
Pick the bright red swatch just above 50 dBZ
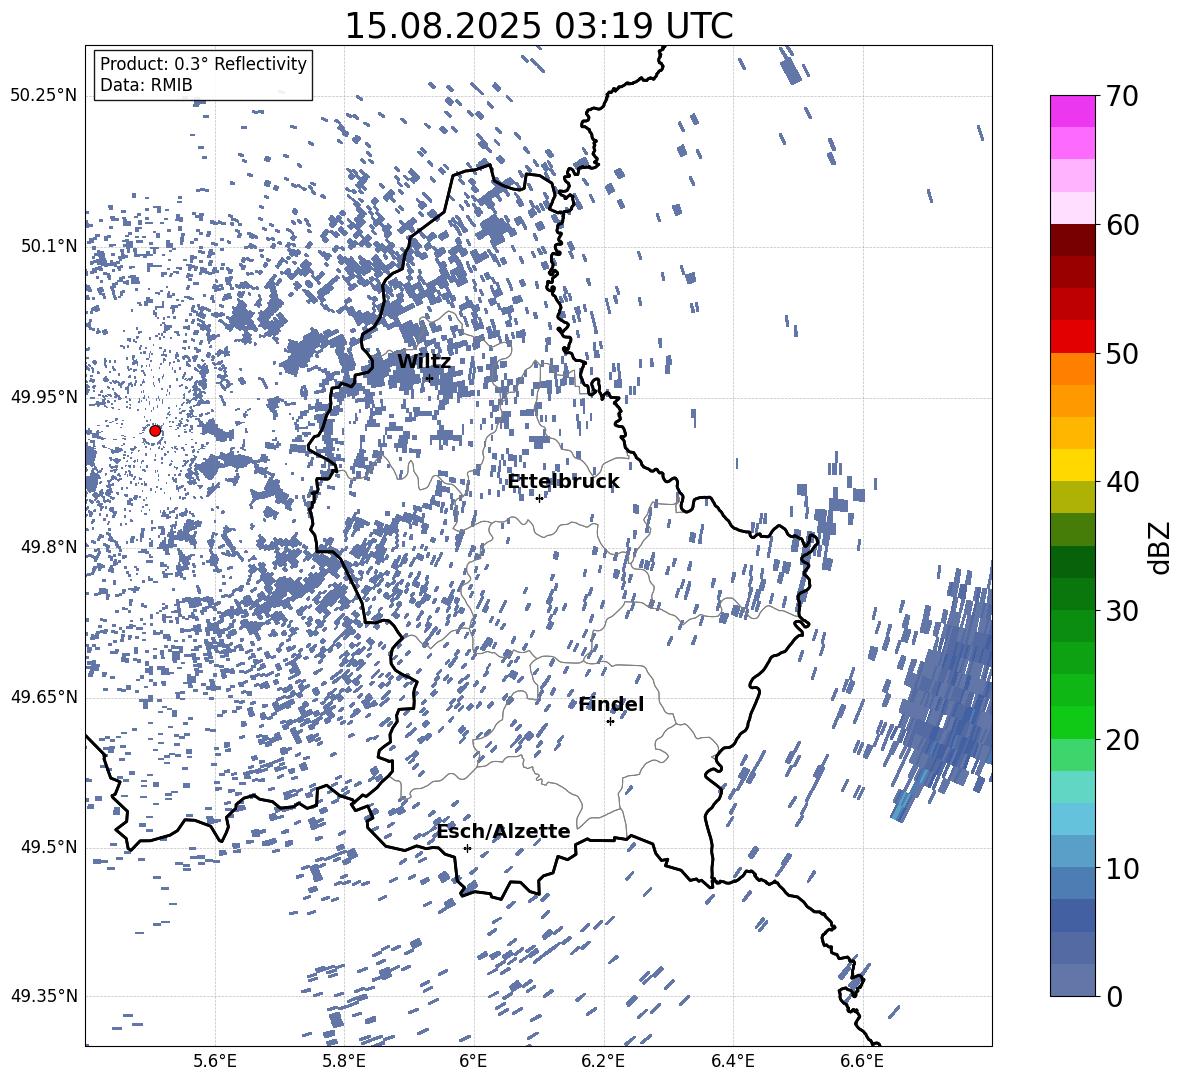click(x=1072, y=337)
